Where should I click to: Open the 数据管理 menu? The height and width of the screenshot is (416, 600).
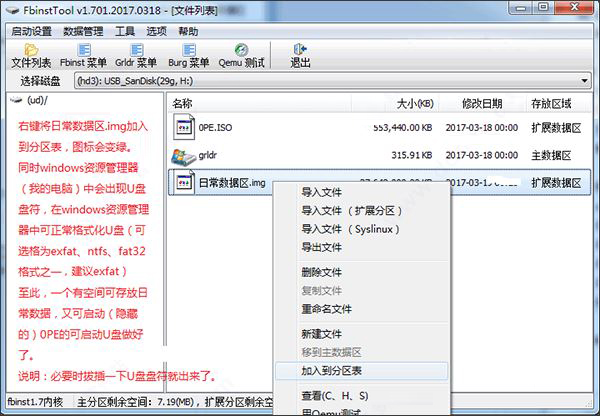tap(83, 31)
